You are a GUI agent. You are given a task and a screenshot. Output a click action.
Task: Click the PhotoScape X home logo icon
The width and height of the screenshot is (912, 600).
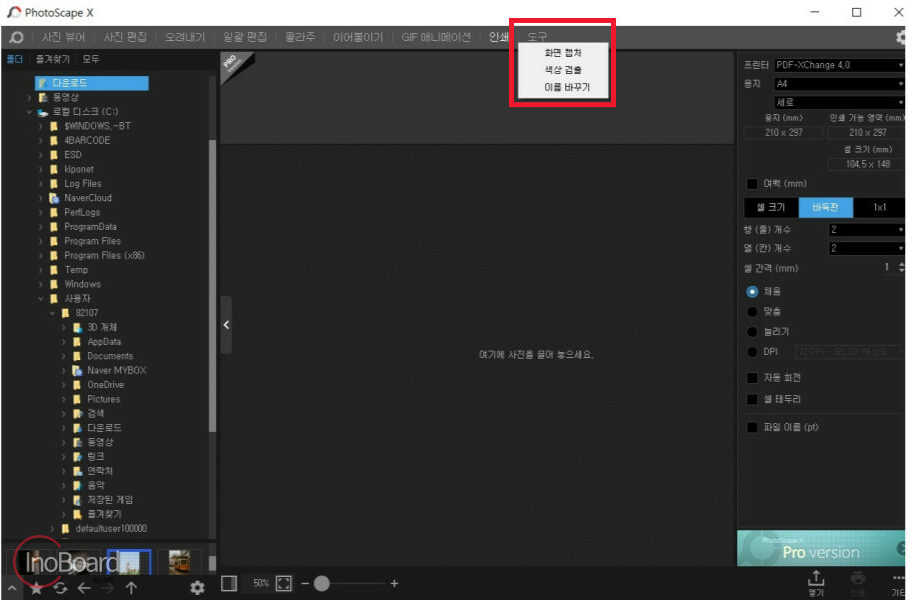pos(16,37)
